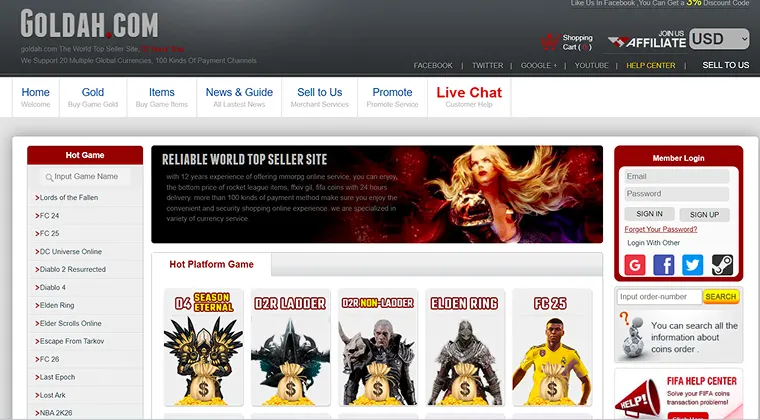760x420 pixels.
Task: Click the question-mark soccer ball figure
Action: click(632, 335)
